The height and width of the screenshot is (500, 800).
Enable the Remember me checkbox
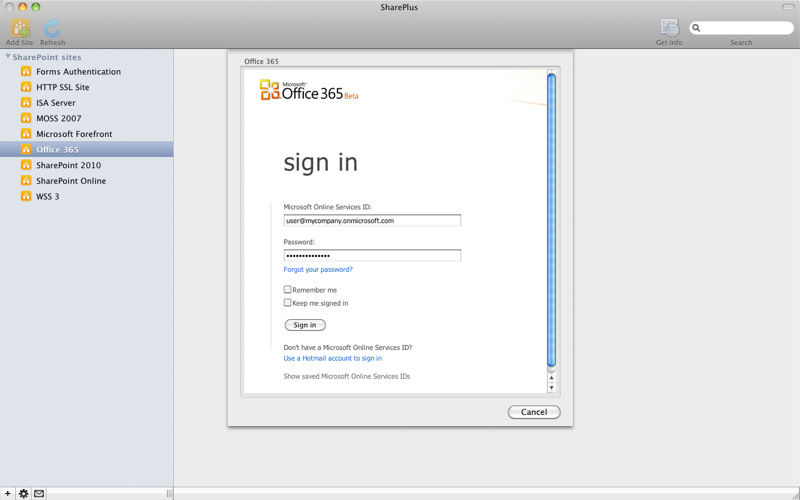click(287, 289)
